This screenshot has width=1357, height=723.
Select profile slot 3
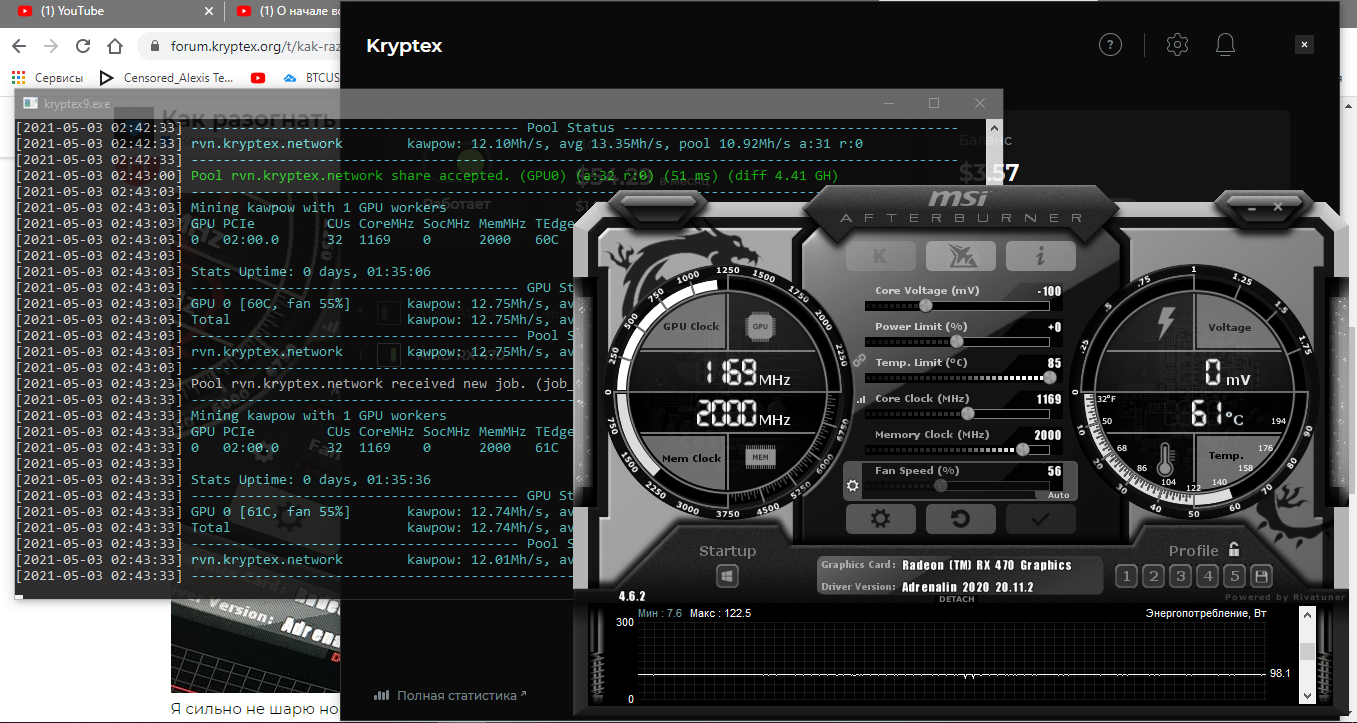tap(1180, 576)
